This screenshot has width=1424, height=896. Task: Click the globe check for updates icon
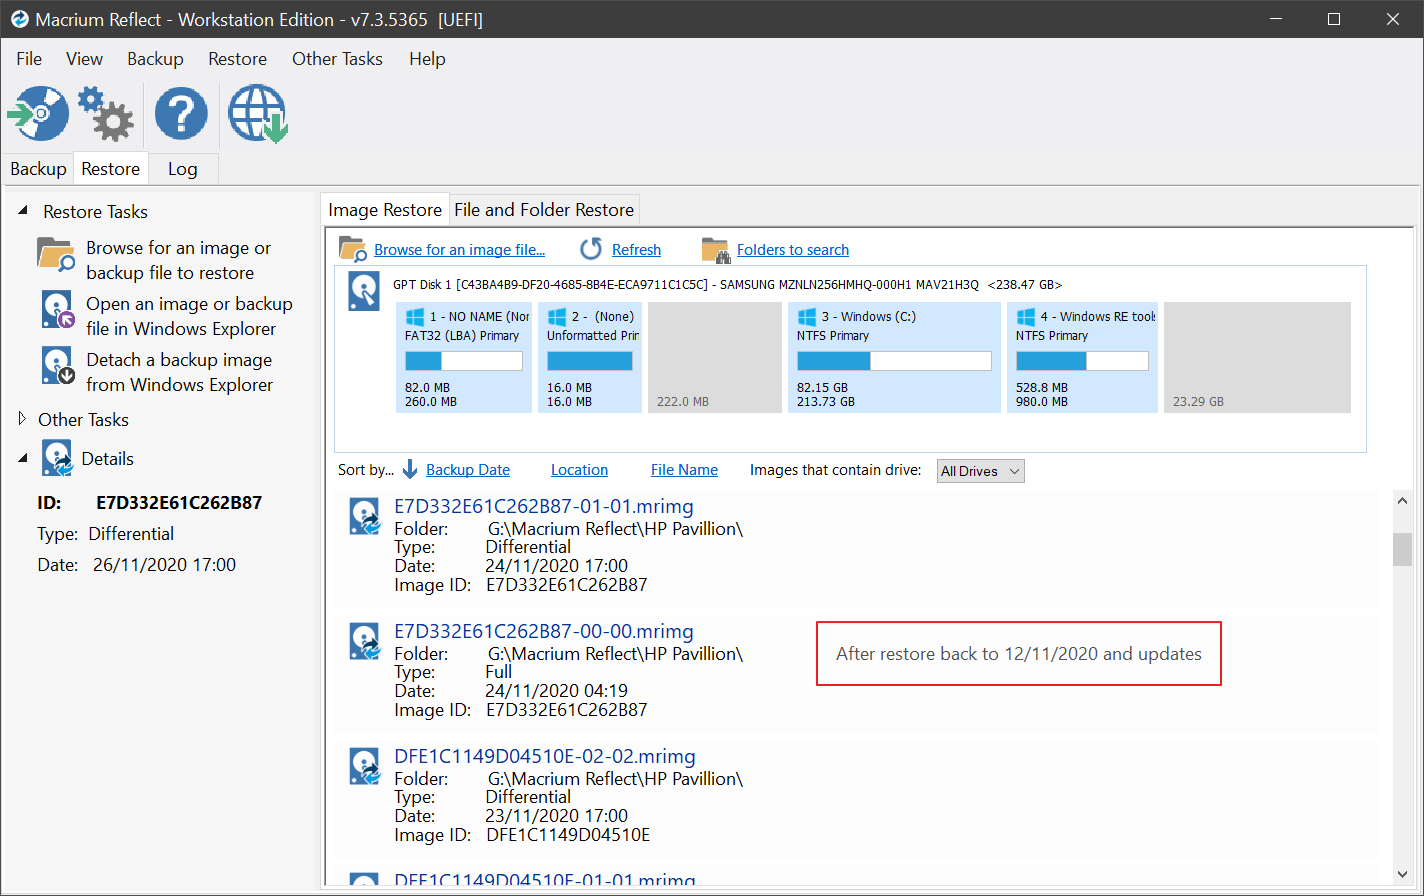click(258, 113)
